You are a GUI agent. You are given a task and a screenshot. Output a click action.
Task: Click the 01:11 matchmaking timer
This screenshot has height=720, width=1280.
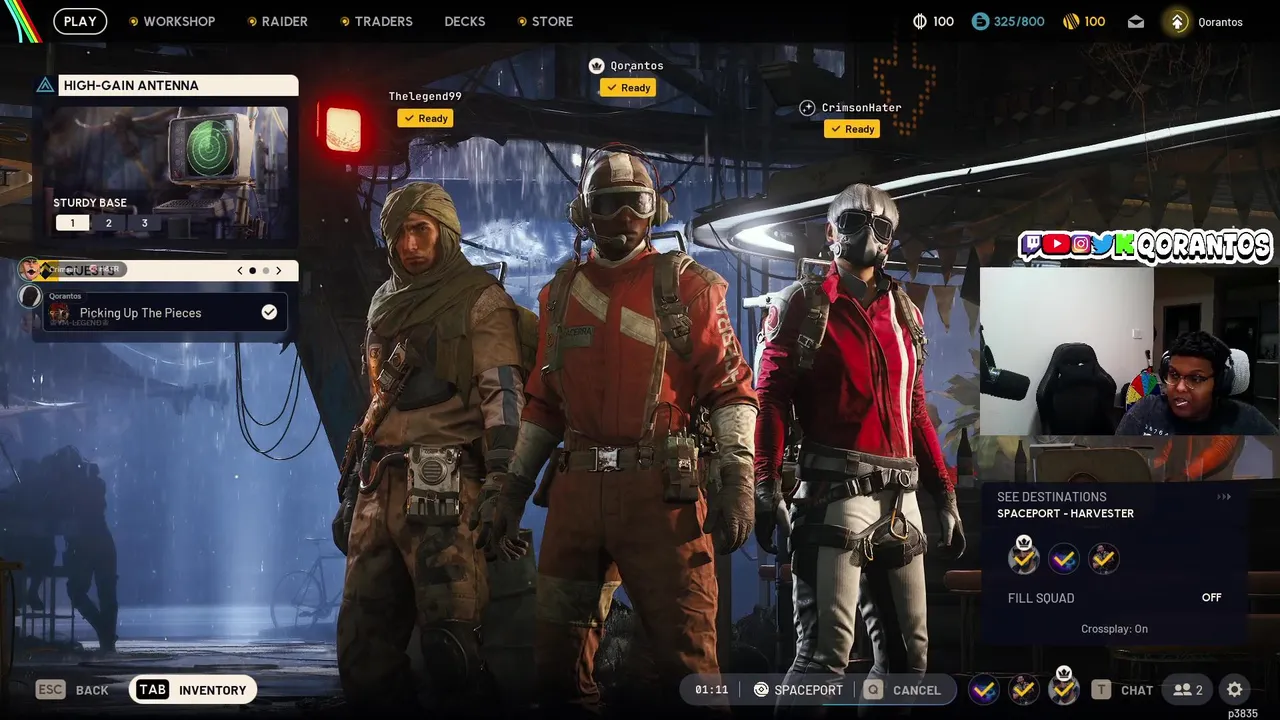coord(711,690)
